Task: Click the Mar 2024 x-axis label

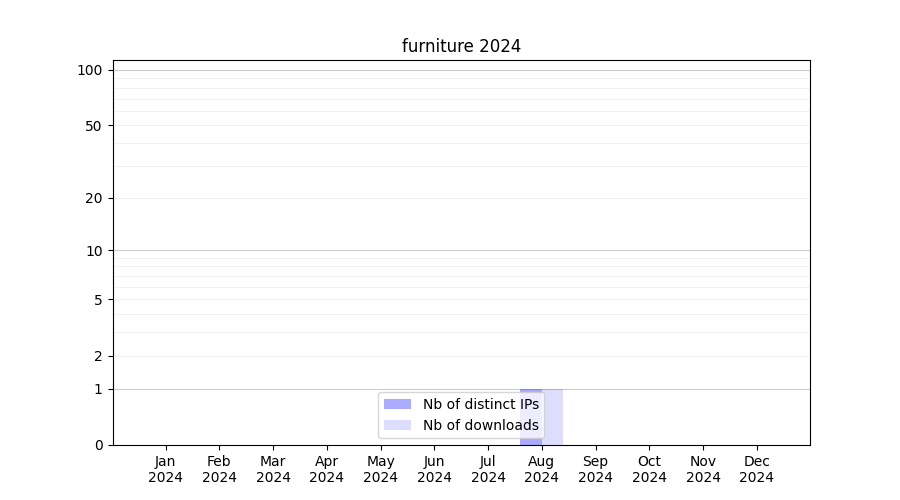Action: point(273,469)
